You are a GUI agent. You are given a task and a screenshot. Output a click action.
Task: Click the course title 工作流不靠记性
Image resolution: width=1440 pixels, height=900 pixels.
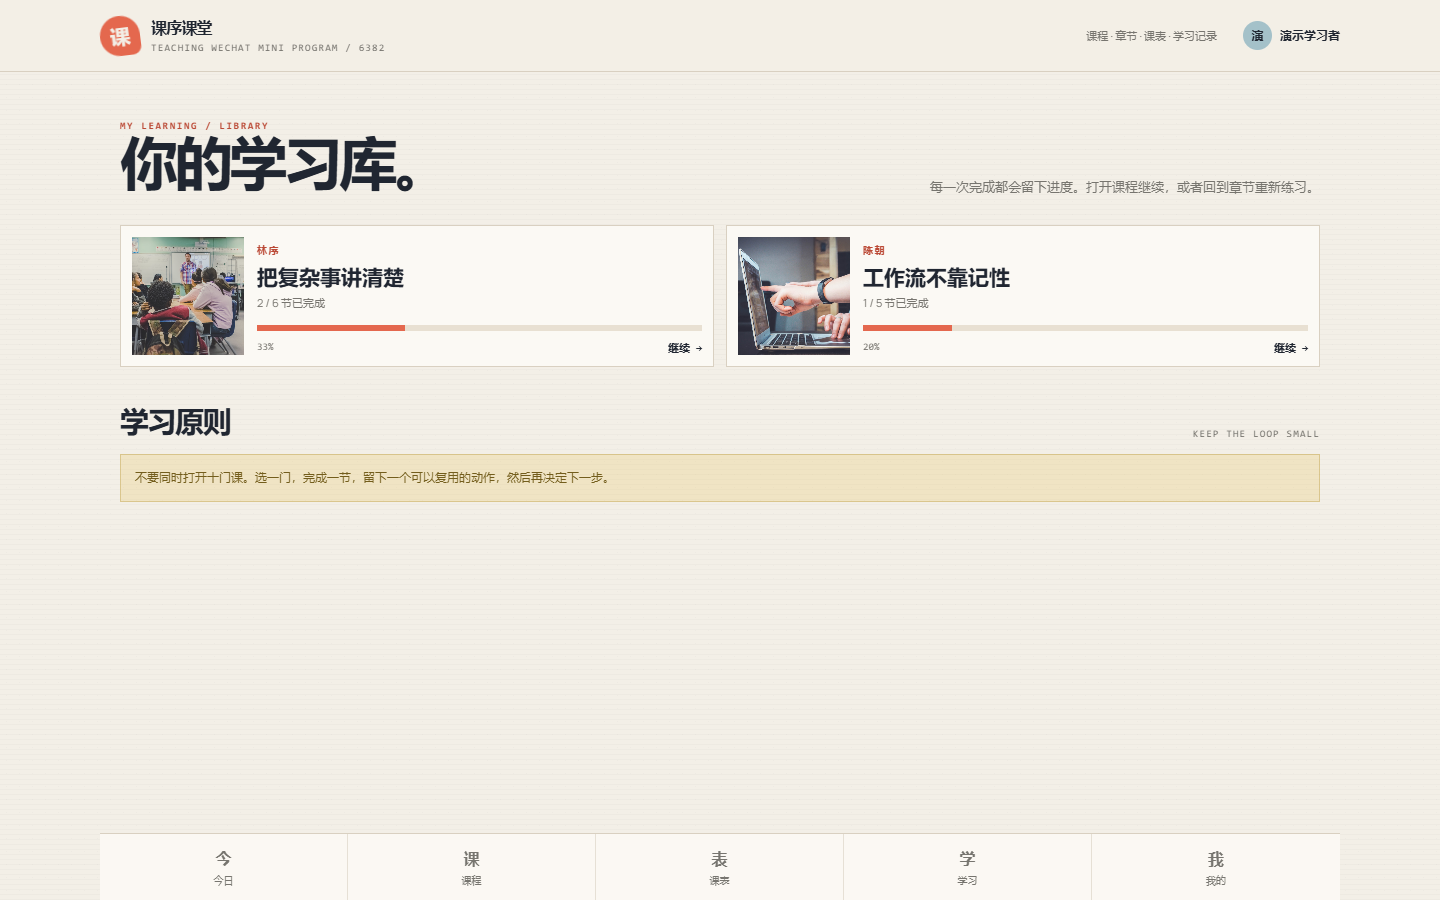[936, 278]
